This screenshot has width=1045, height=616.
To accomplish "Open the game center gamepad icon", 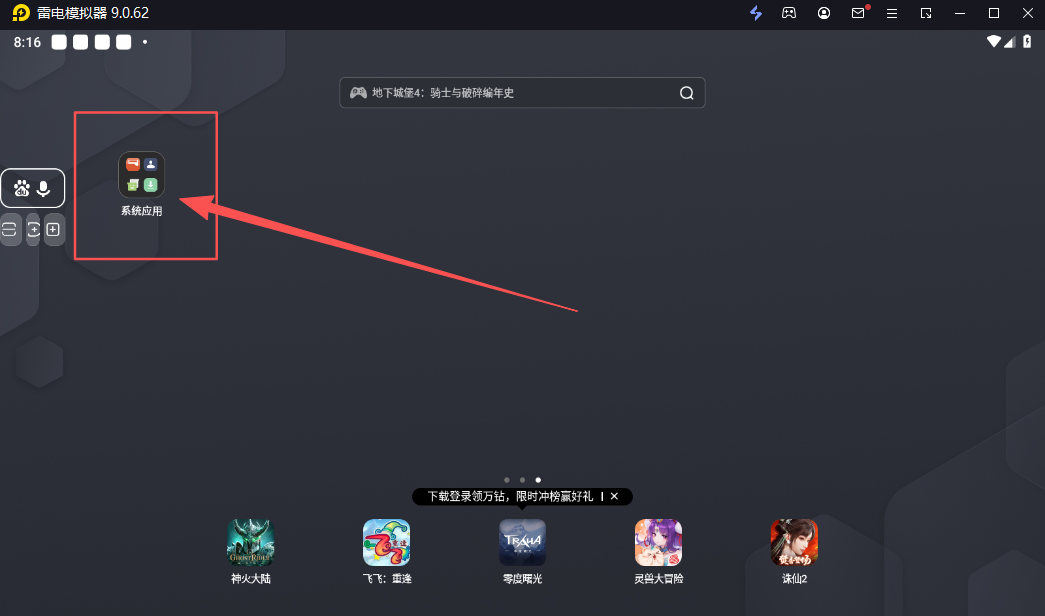I will pos(789,13).
